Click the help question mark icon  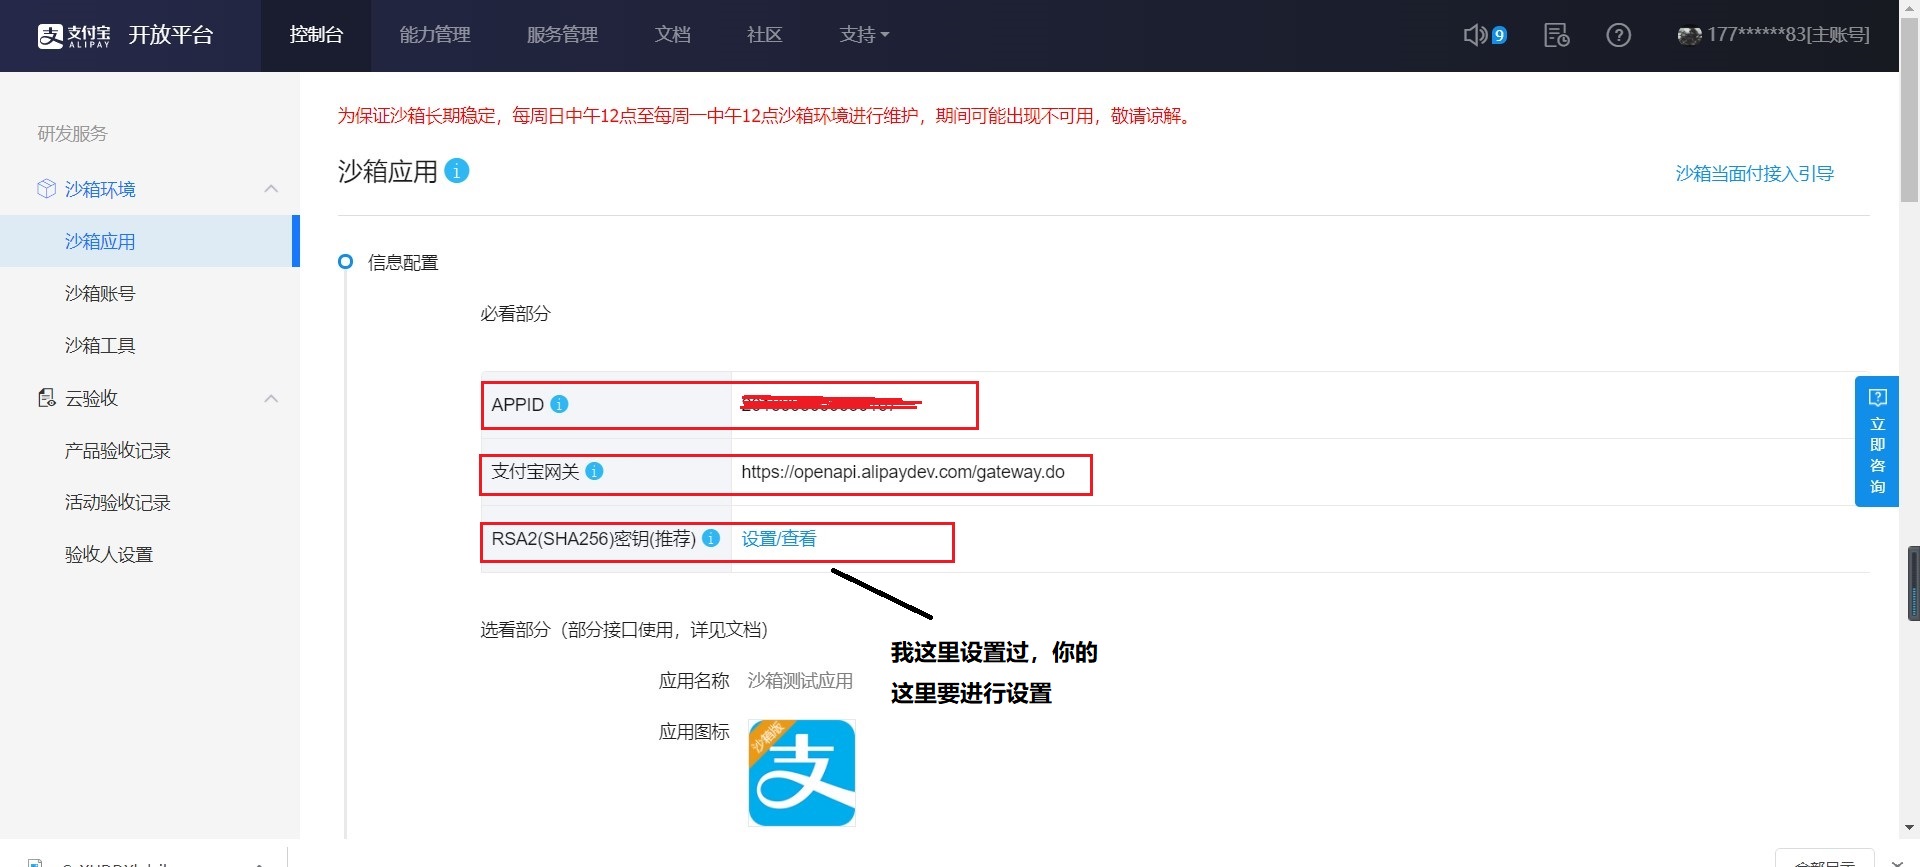pyautogui.click(x=1618, y=35)
